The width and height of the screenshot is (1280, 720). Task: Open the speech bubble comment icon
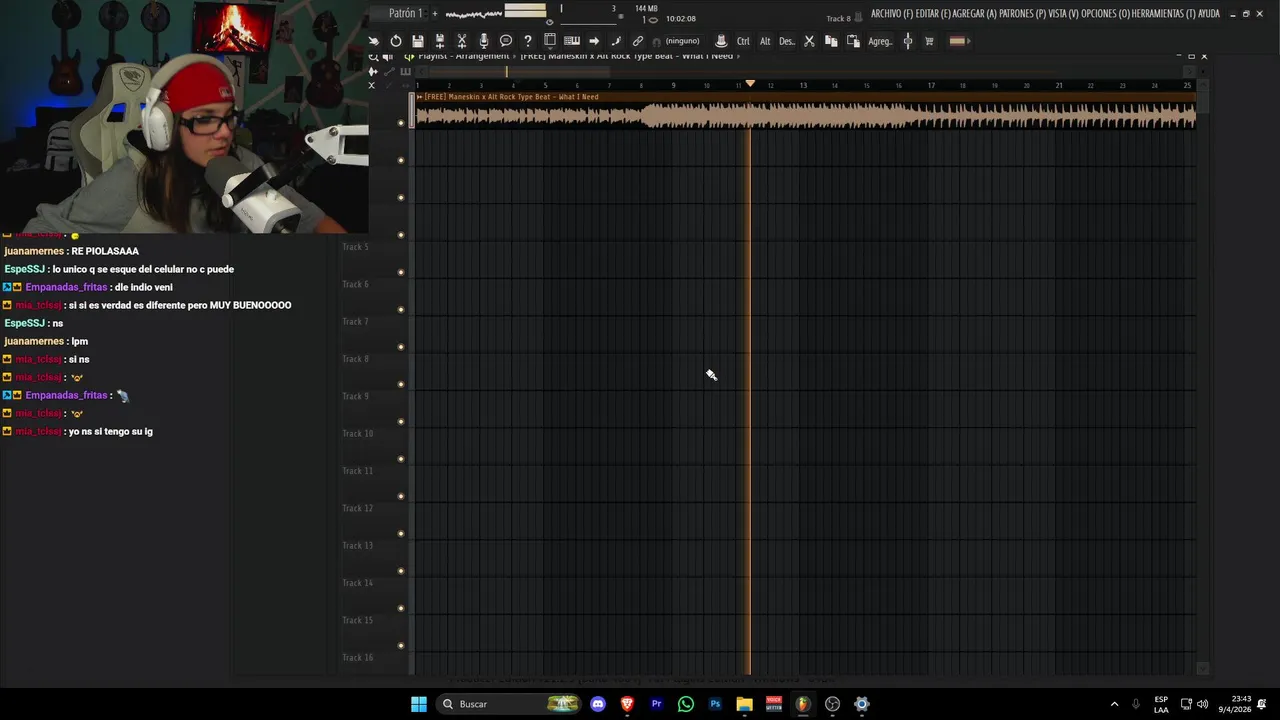point(506,41)
